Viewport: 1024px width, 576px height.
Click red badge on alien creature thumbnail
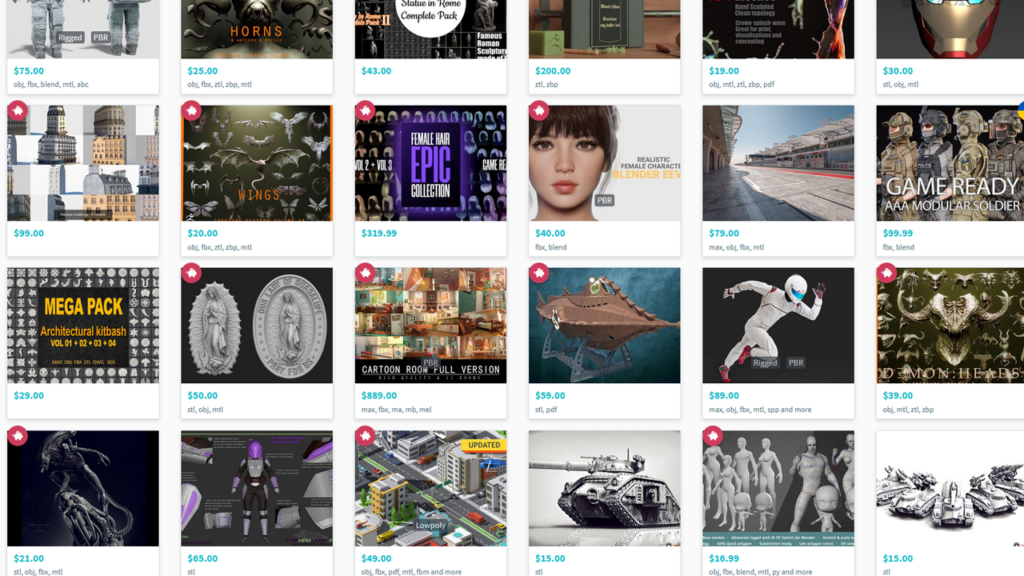pos(17,436)
